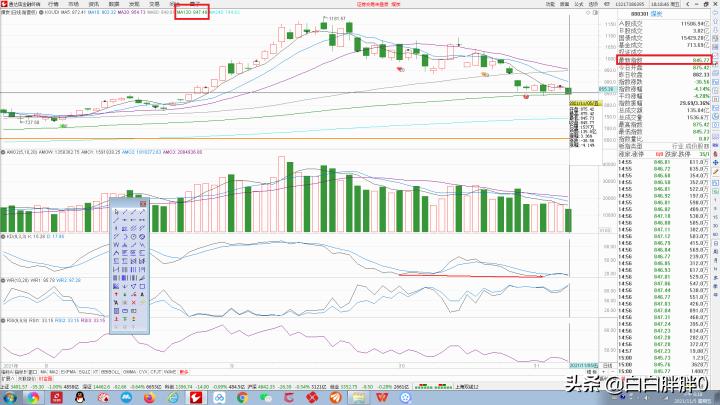The width and height of the screenshot is (720, 405).
Task: Open the 市场 menu
Action: (x=73, y=4)
